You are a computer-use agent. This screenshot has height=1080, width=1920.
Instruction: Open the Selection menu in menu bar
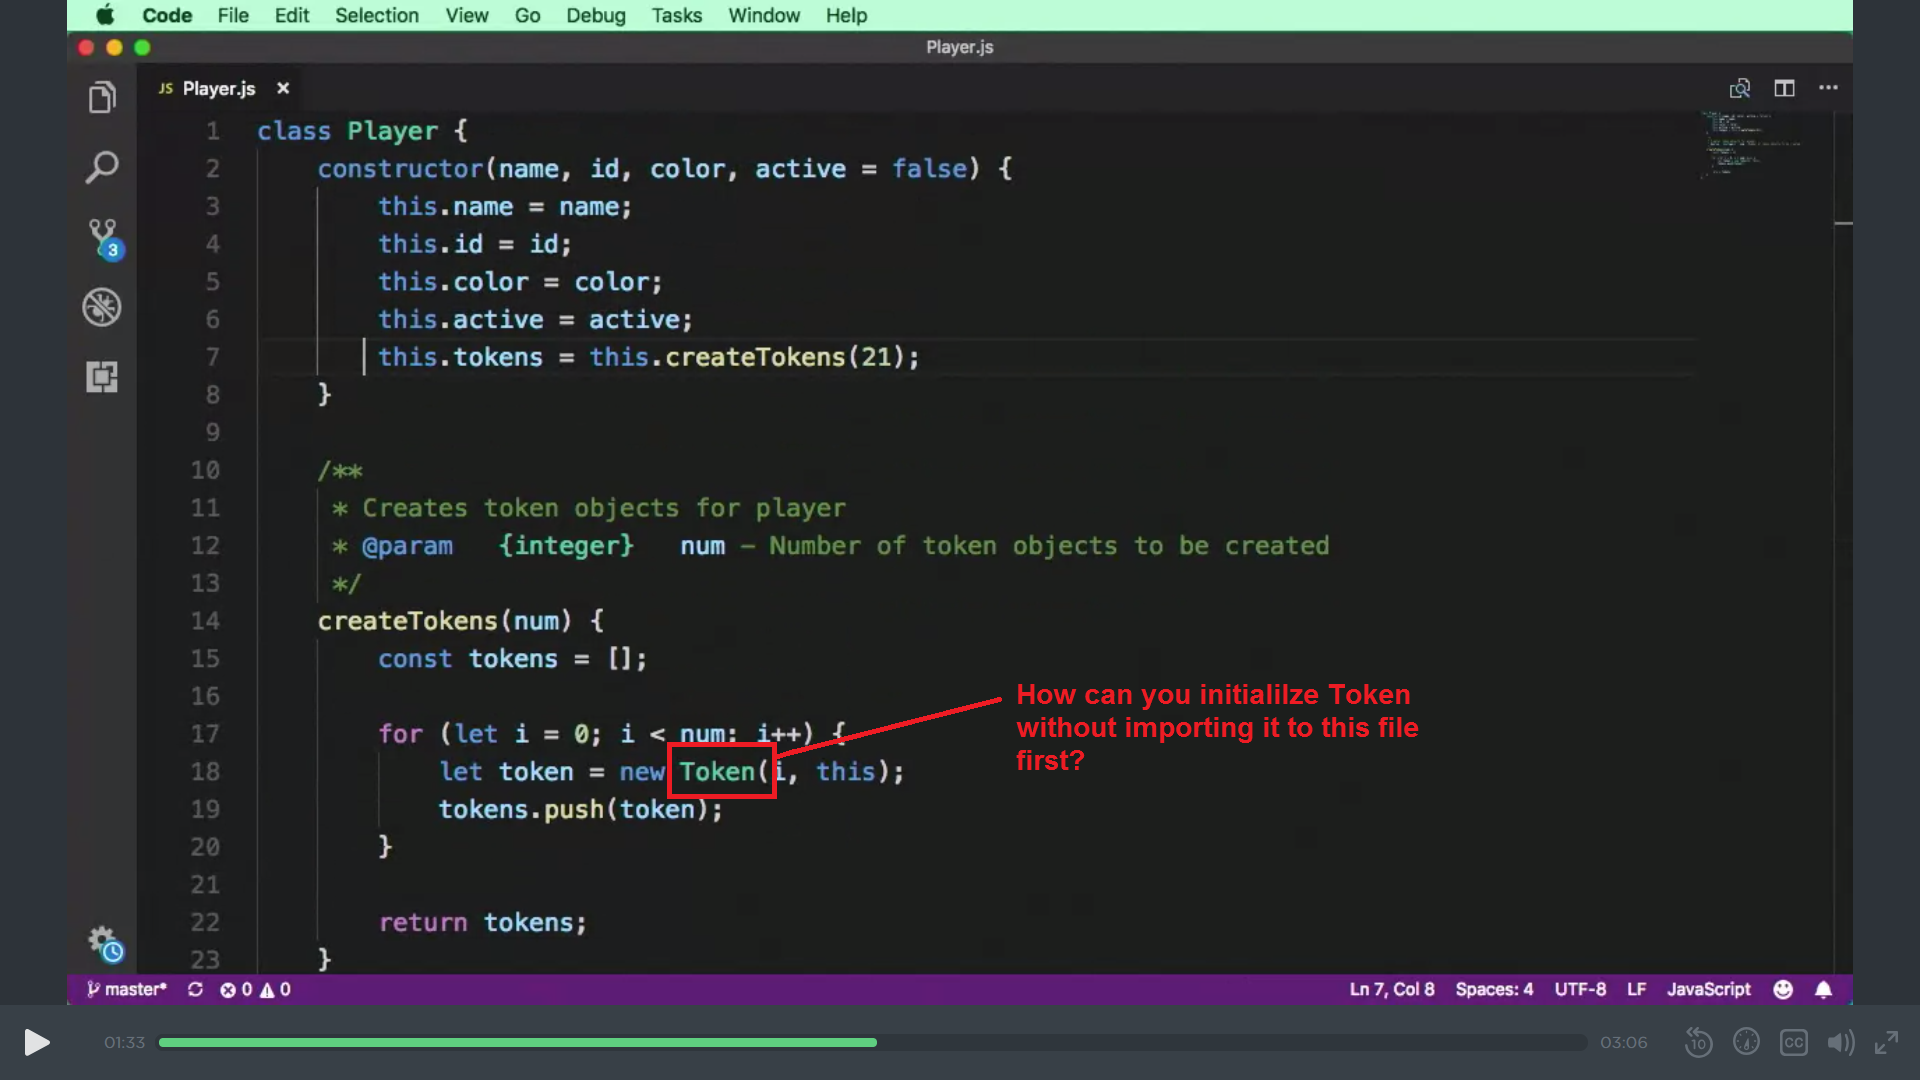point(376,15)
